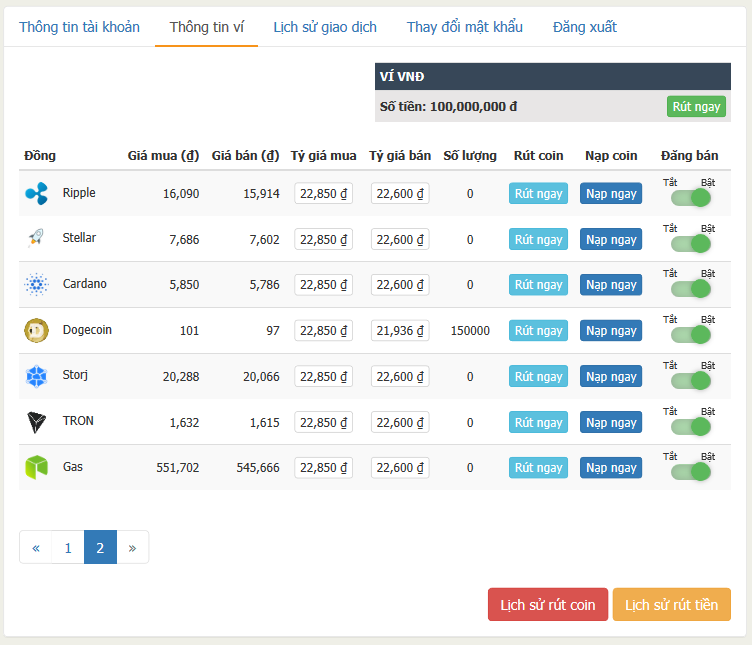The width and height of the screenshot is (752, 645).
Task: Edit Cardano Tỷ giá bán field
Action: click(x=400, y=284)
